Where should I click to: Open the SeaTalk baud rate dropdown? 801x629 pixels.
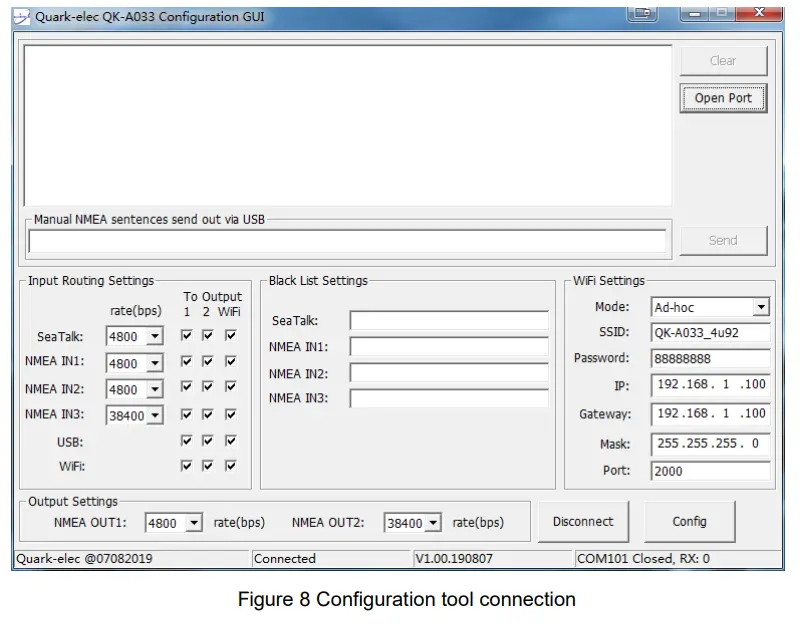[135, 336]
